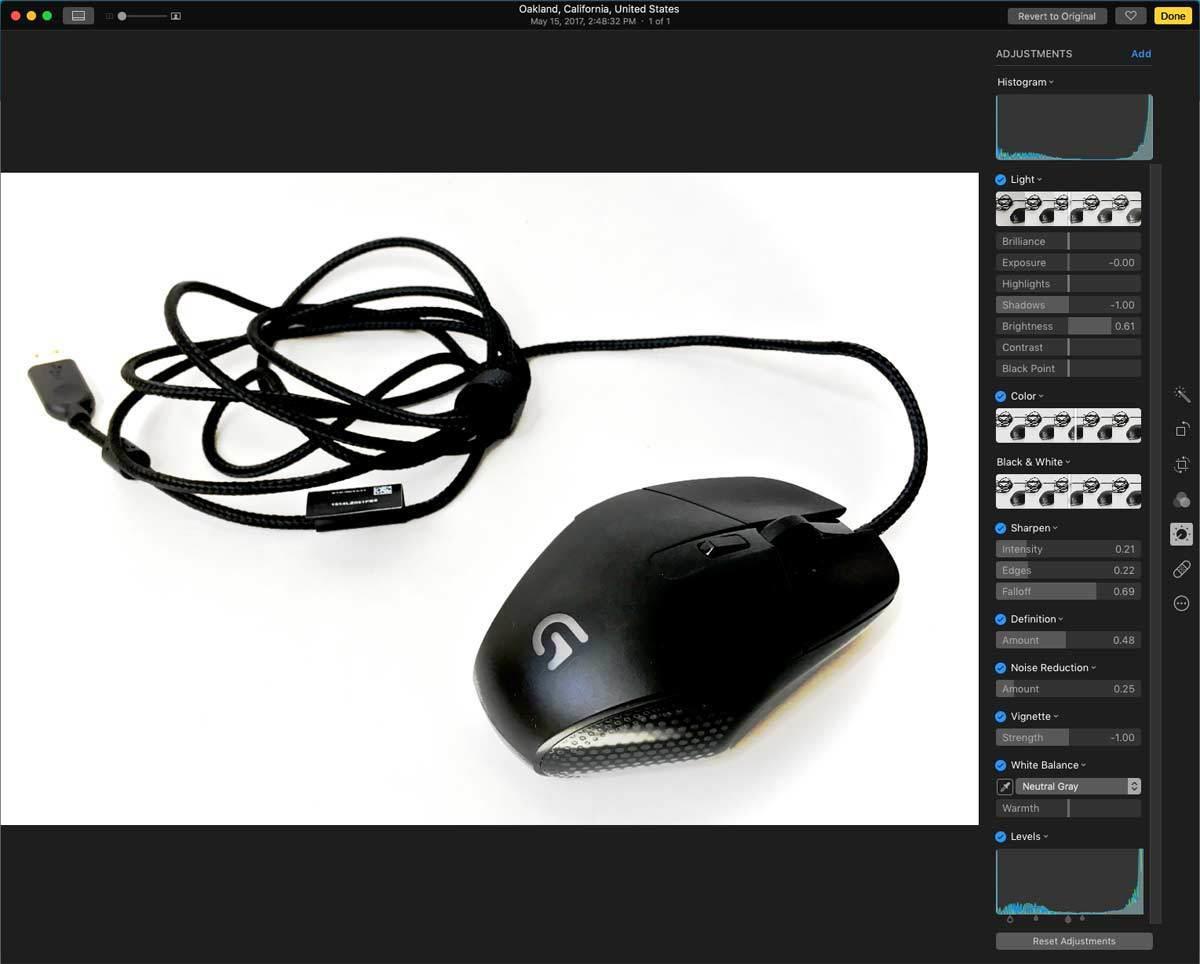Collapse the Light section header
Screen dimensions: 1200x964
tap(1026, 180)
